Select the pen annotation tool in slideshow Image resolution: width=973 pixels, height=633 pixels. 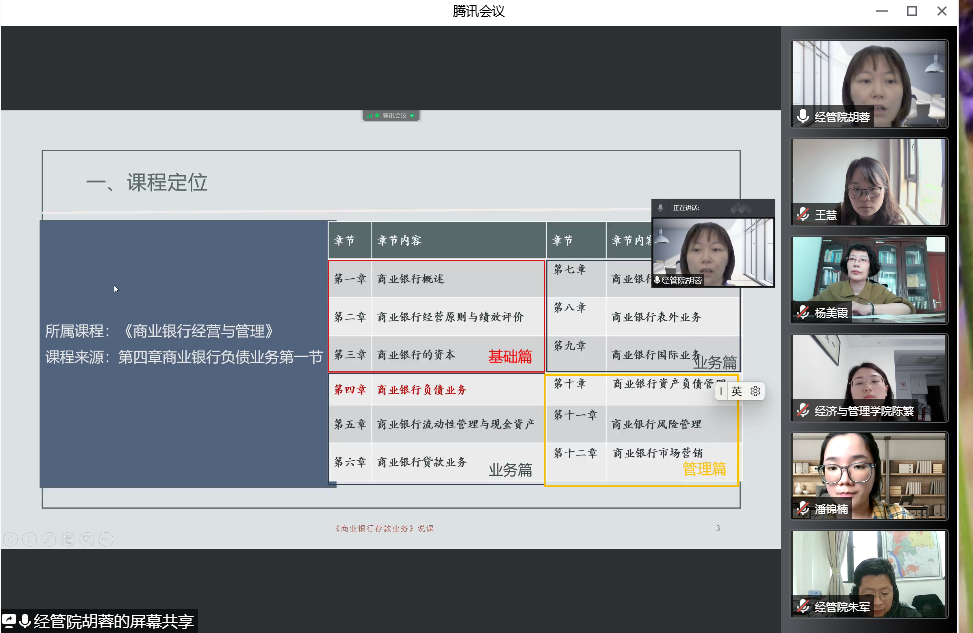[48, 539]
